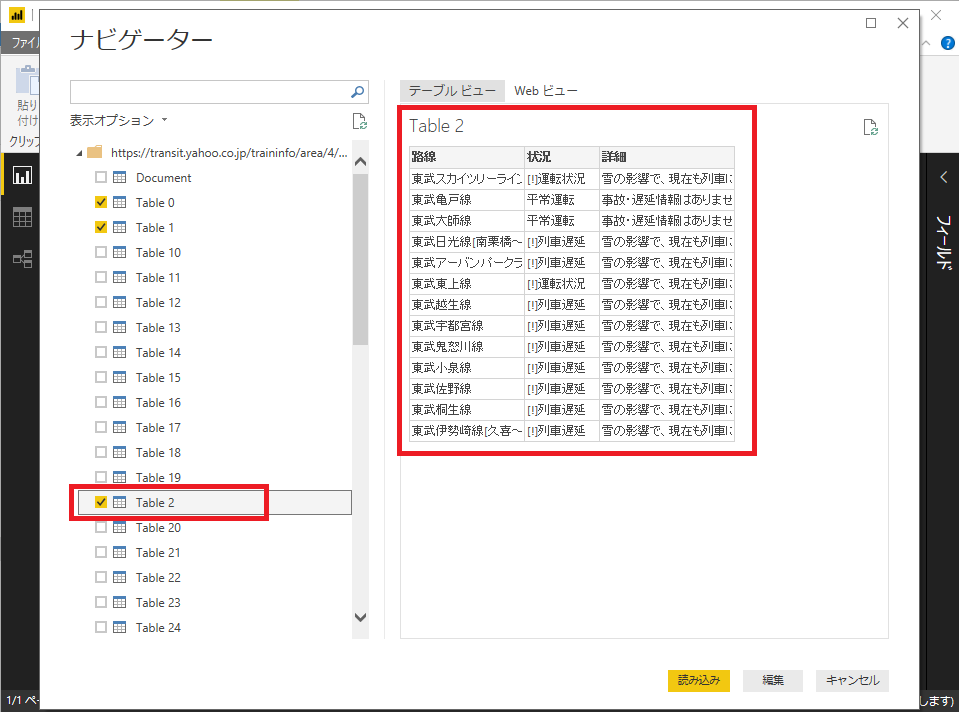Click the 東武大師線 cell
The height and width of the screenshot is (712, 959).
[x=467, y=220]
